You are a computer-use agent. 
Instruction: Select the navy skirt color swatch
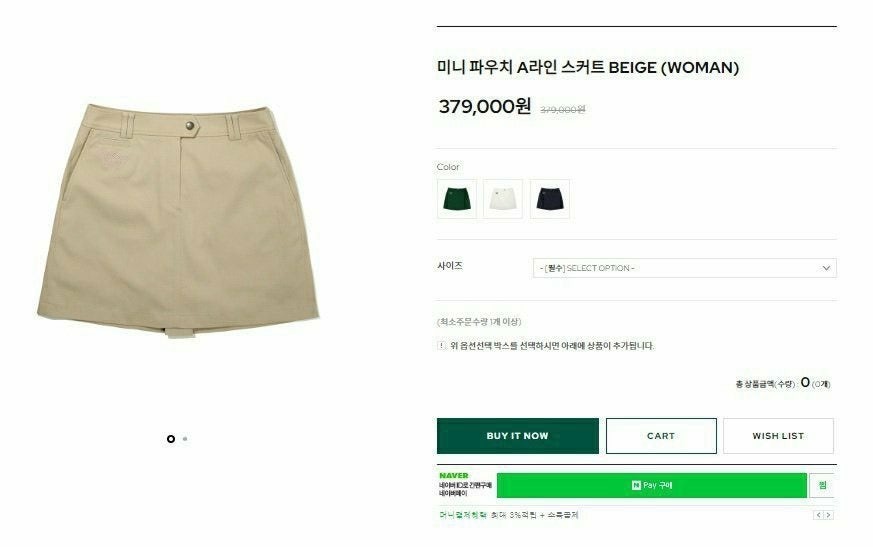(x=550, y=199)
